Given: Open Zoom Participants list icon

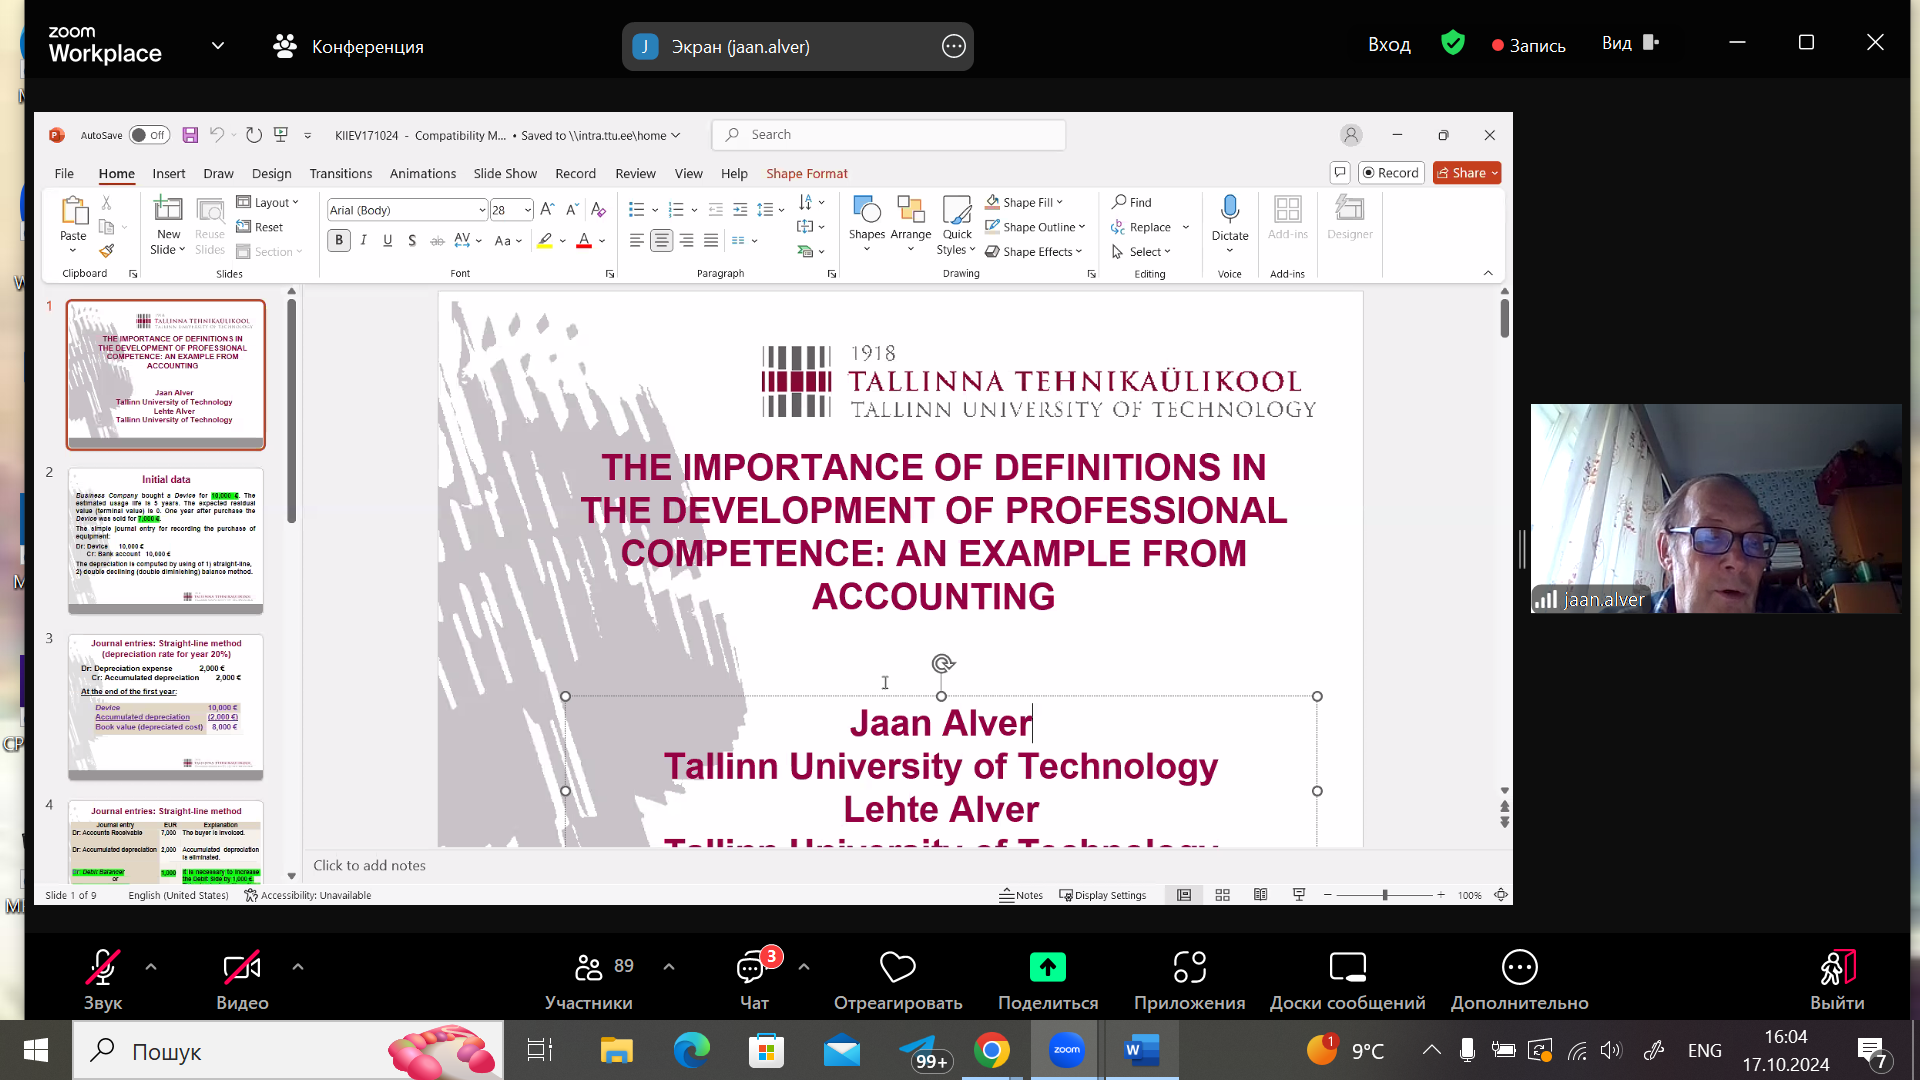Looking at the screenshot, I should (x=589, y=967).
